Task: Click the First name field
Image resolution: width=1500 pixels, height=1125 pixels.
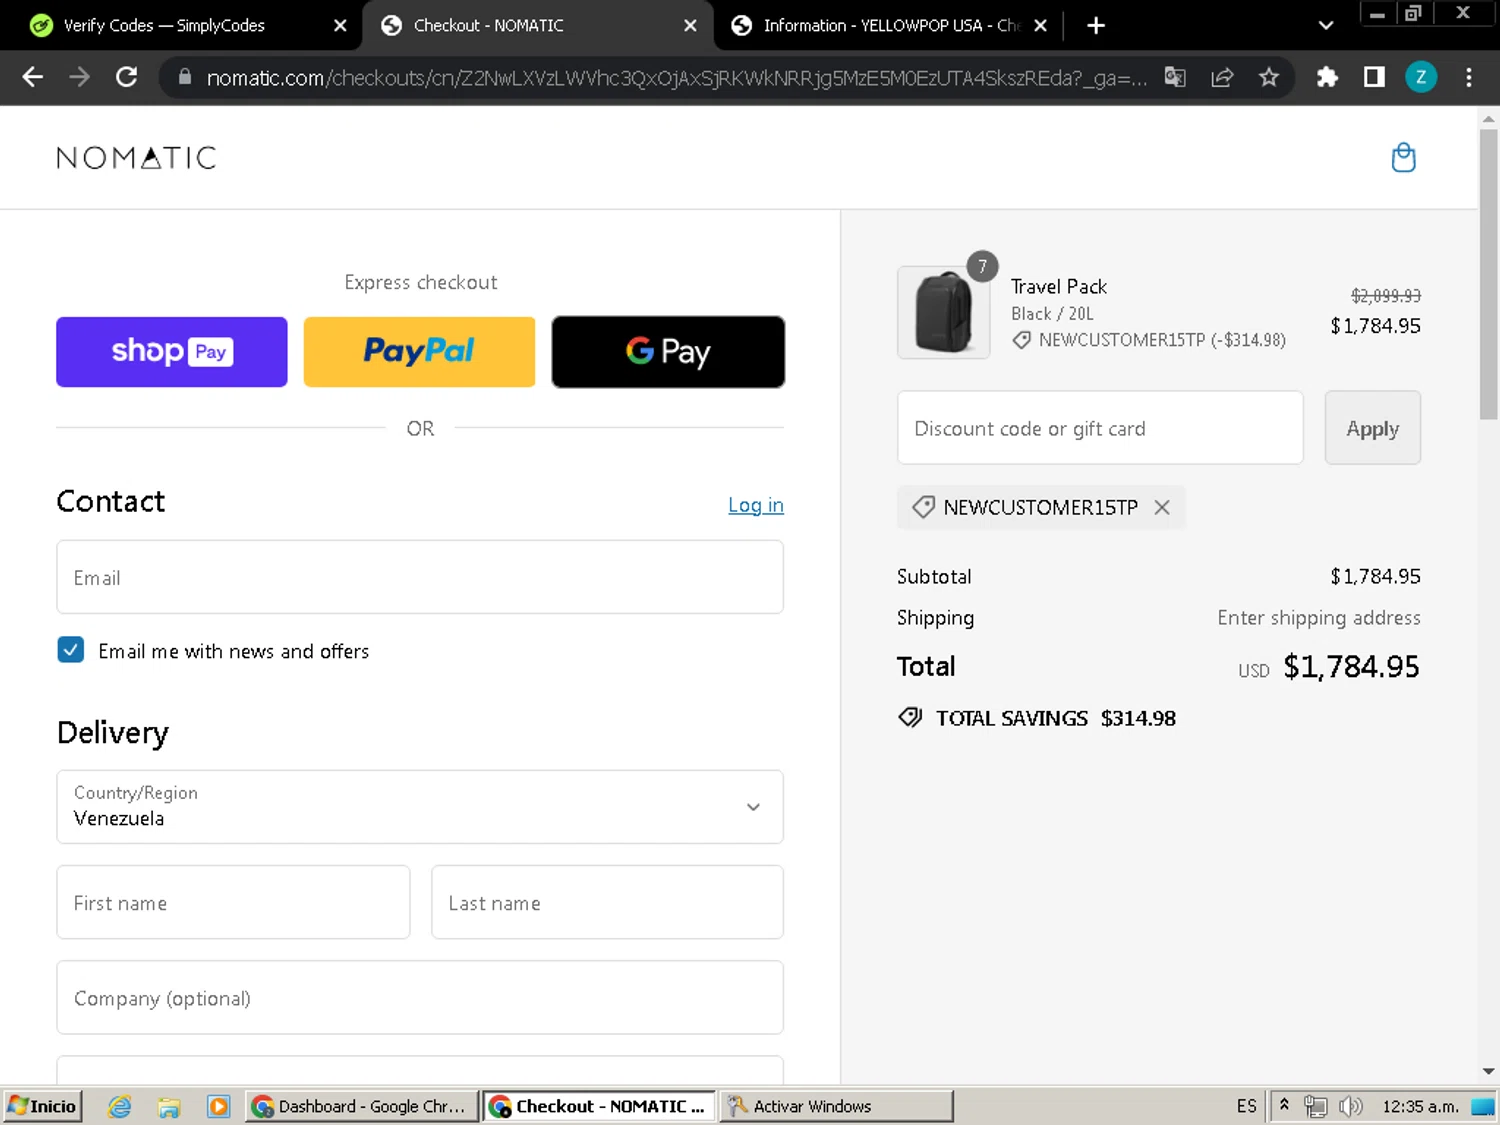Action: (x=233, y=902)
